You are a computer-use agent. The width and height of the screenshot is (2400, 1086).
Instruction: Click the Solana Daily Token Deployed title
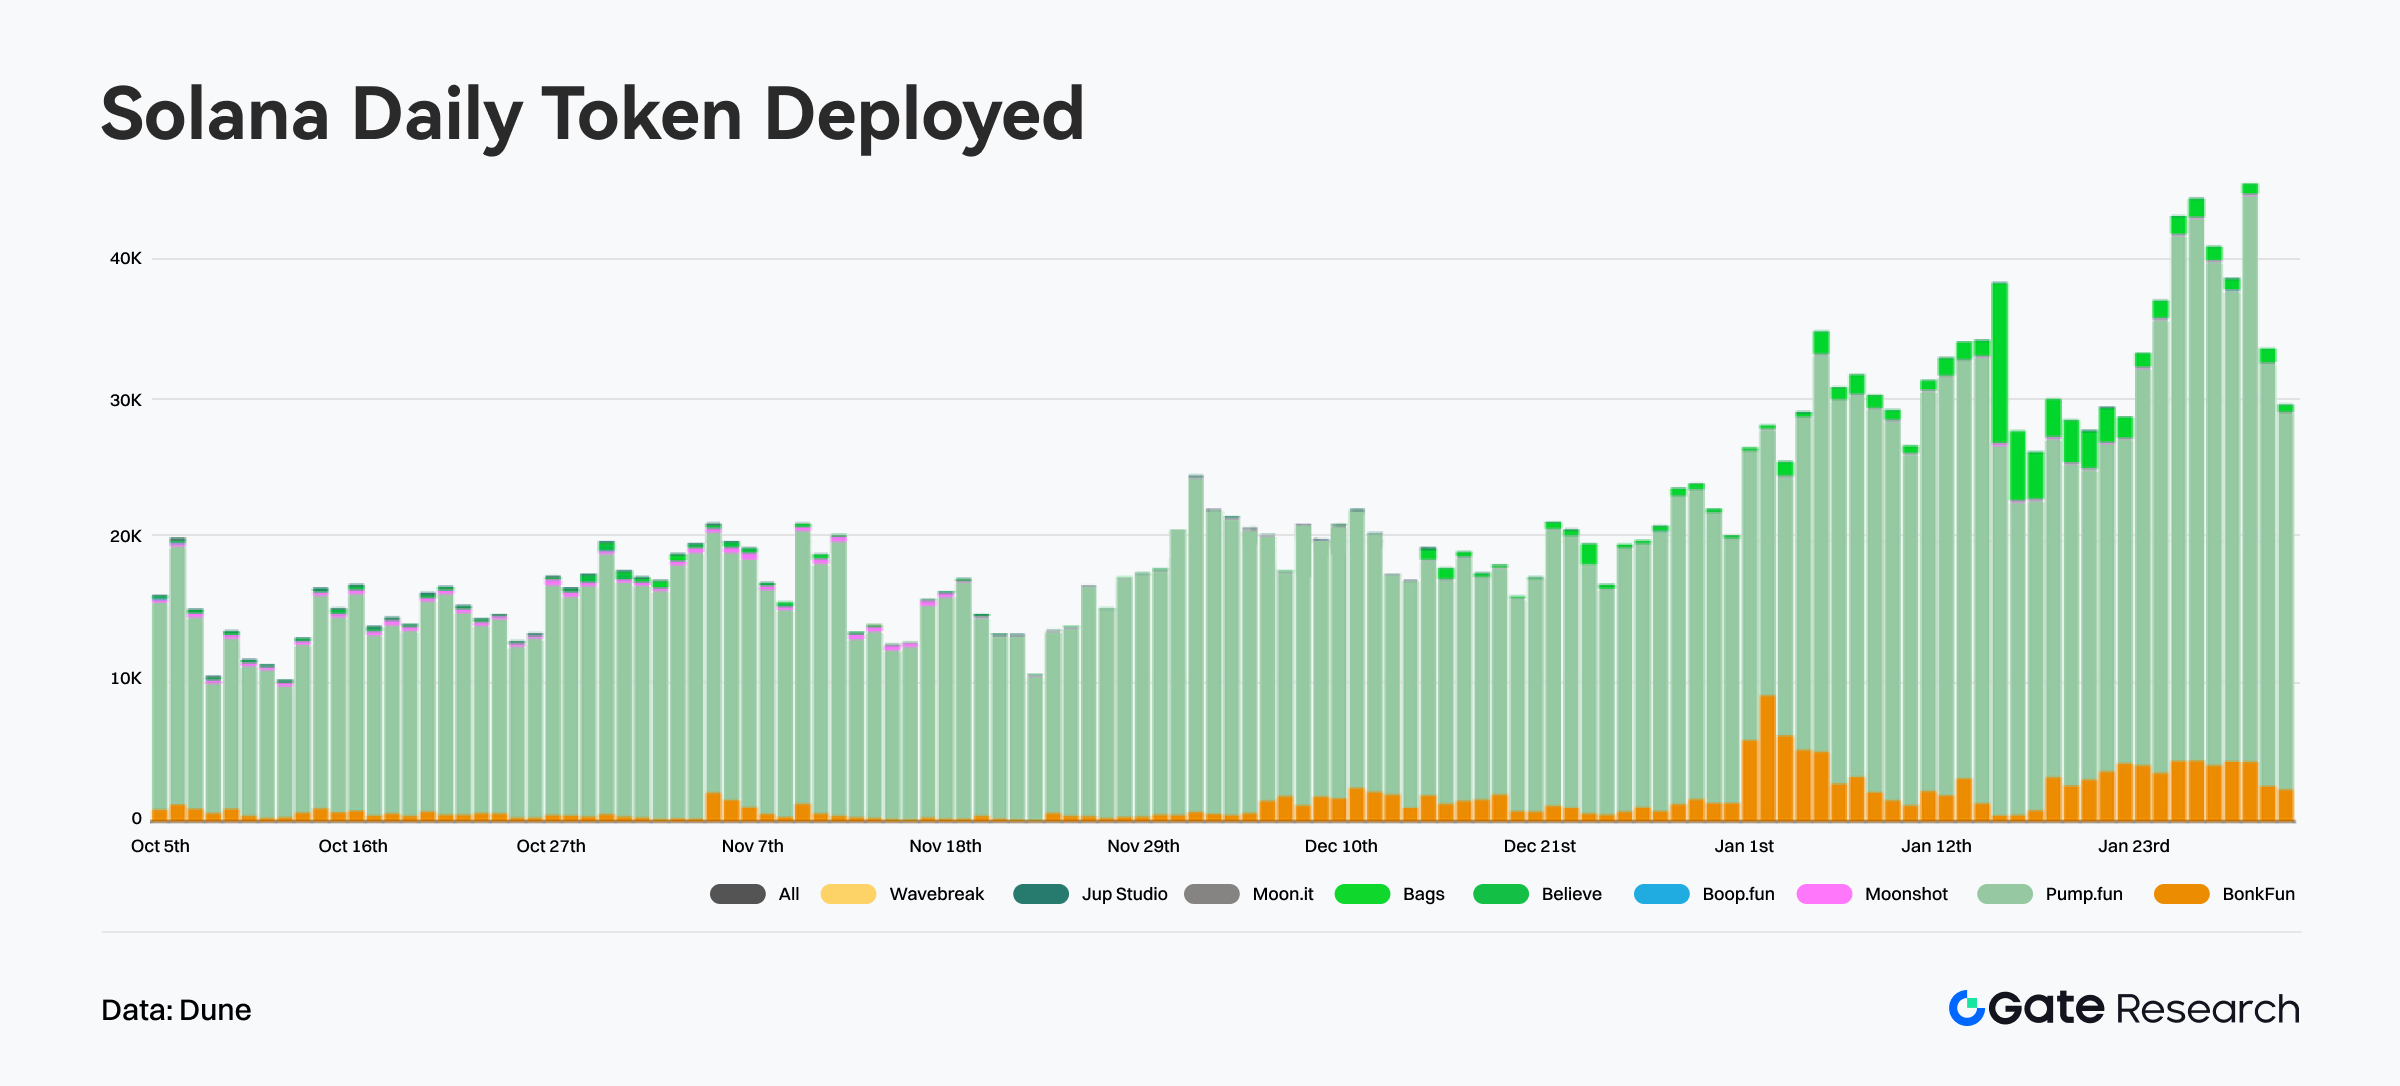pyautogui.click(x=592, y=114)
